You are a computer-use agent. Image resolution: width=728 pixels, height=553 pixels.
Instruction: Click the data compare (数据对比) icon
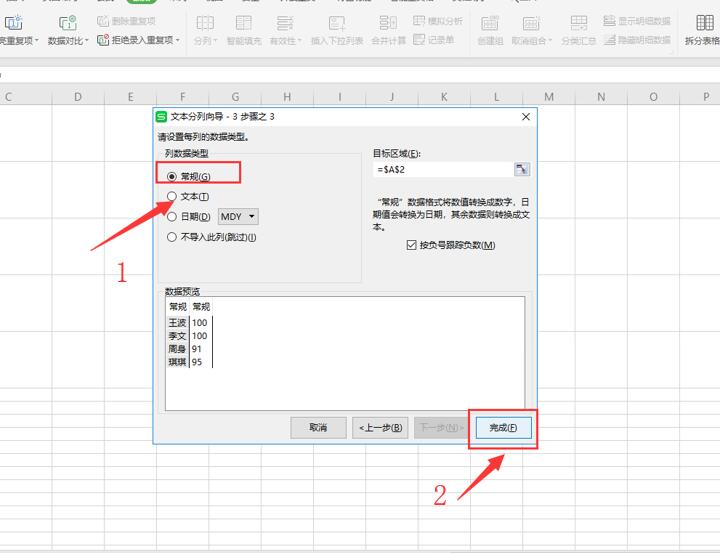pos(67,23)
